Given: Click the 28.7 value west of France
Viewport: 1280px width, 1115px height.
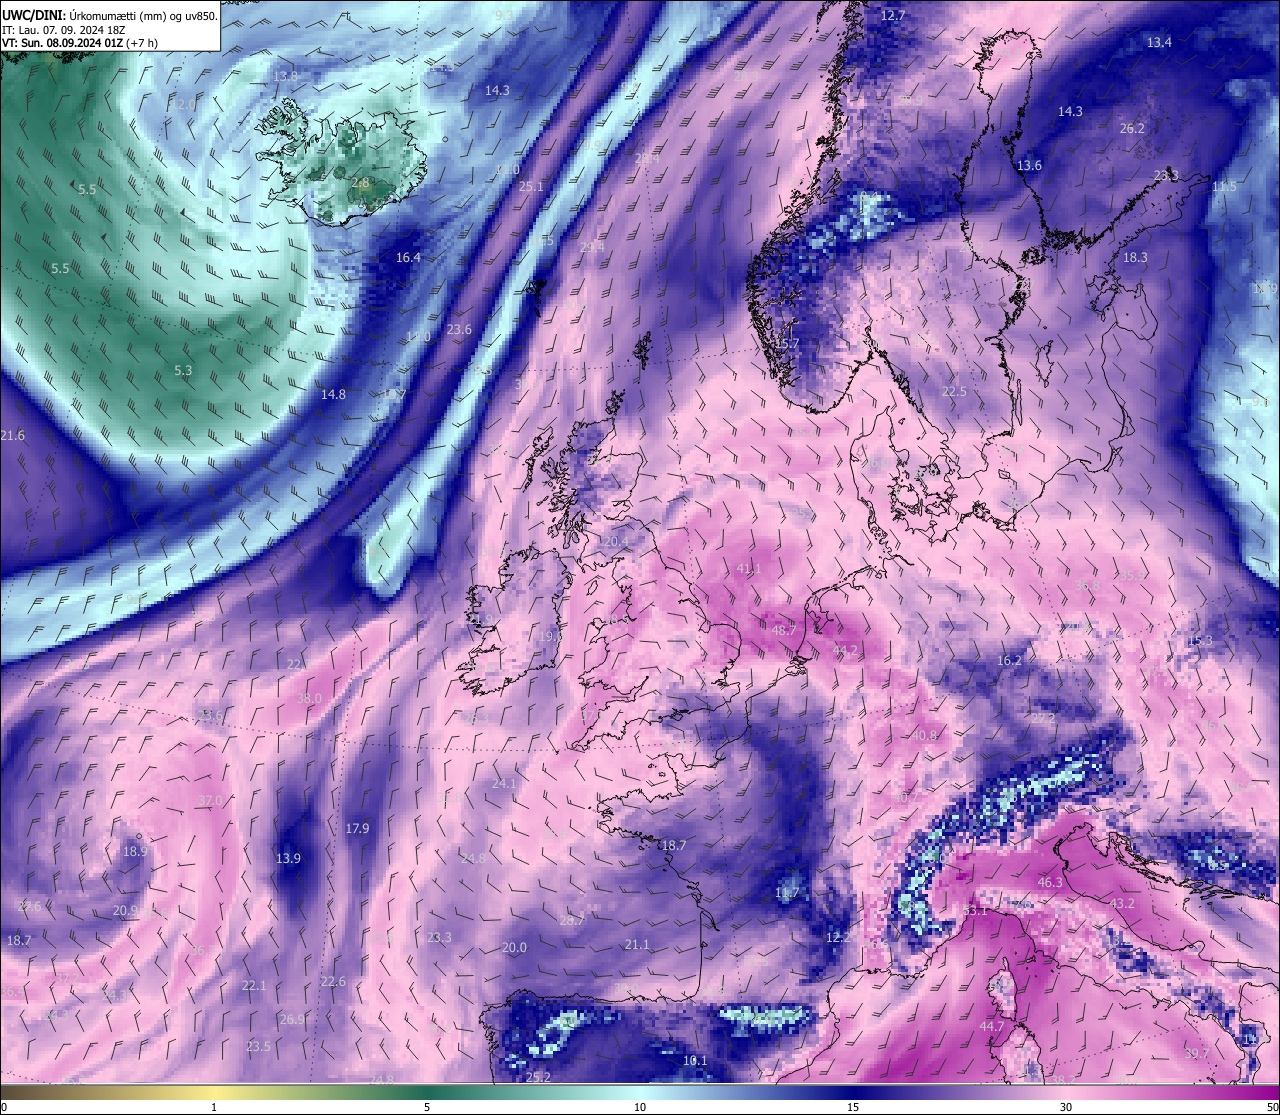Looking at the screenshot, I should pyautogui.click(x=572, y=921).
